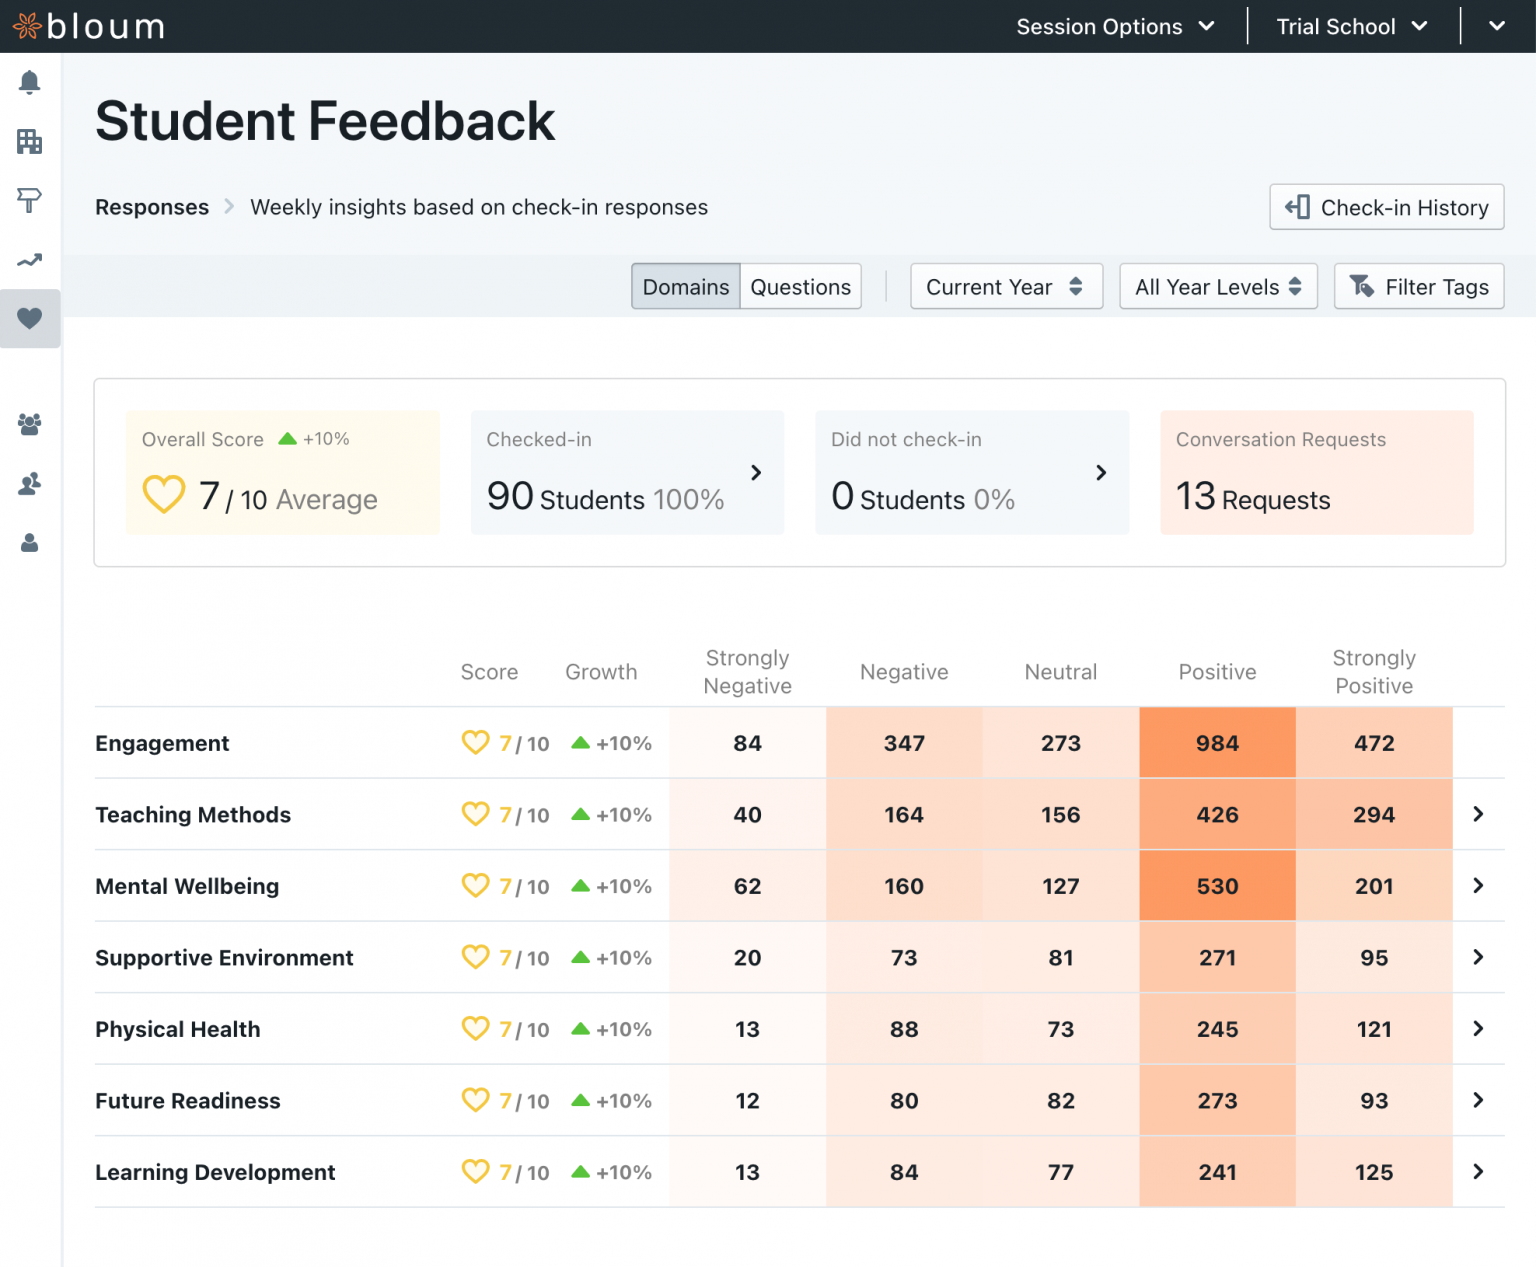Screen dimensions: 1536x1267
Task: Open the trend line analytics icon
Action: tap(30, 261)
